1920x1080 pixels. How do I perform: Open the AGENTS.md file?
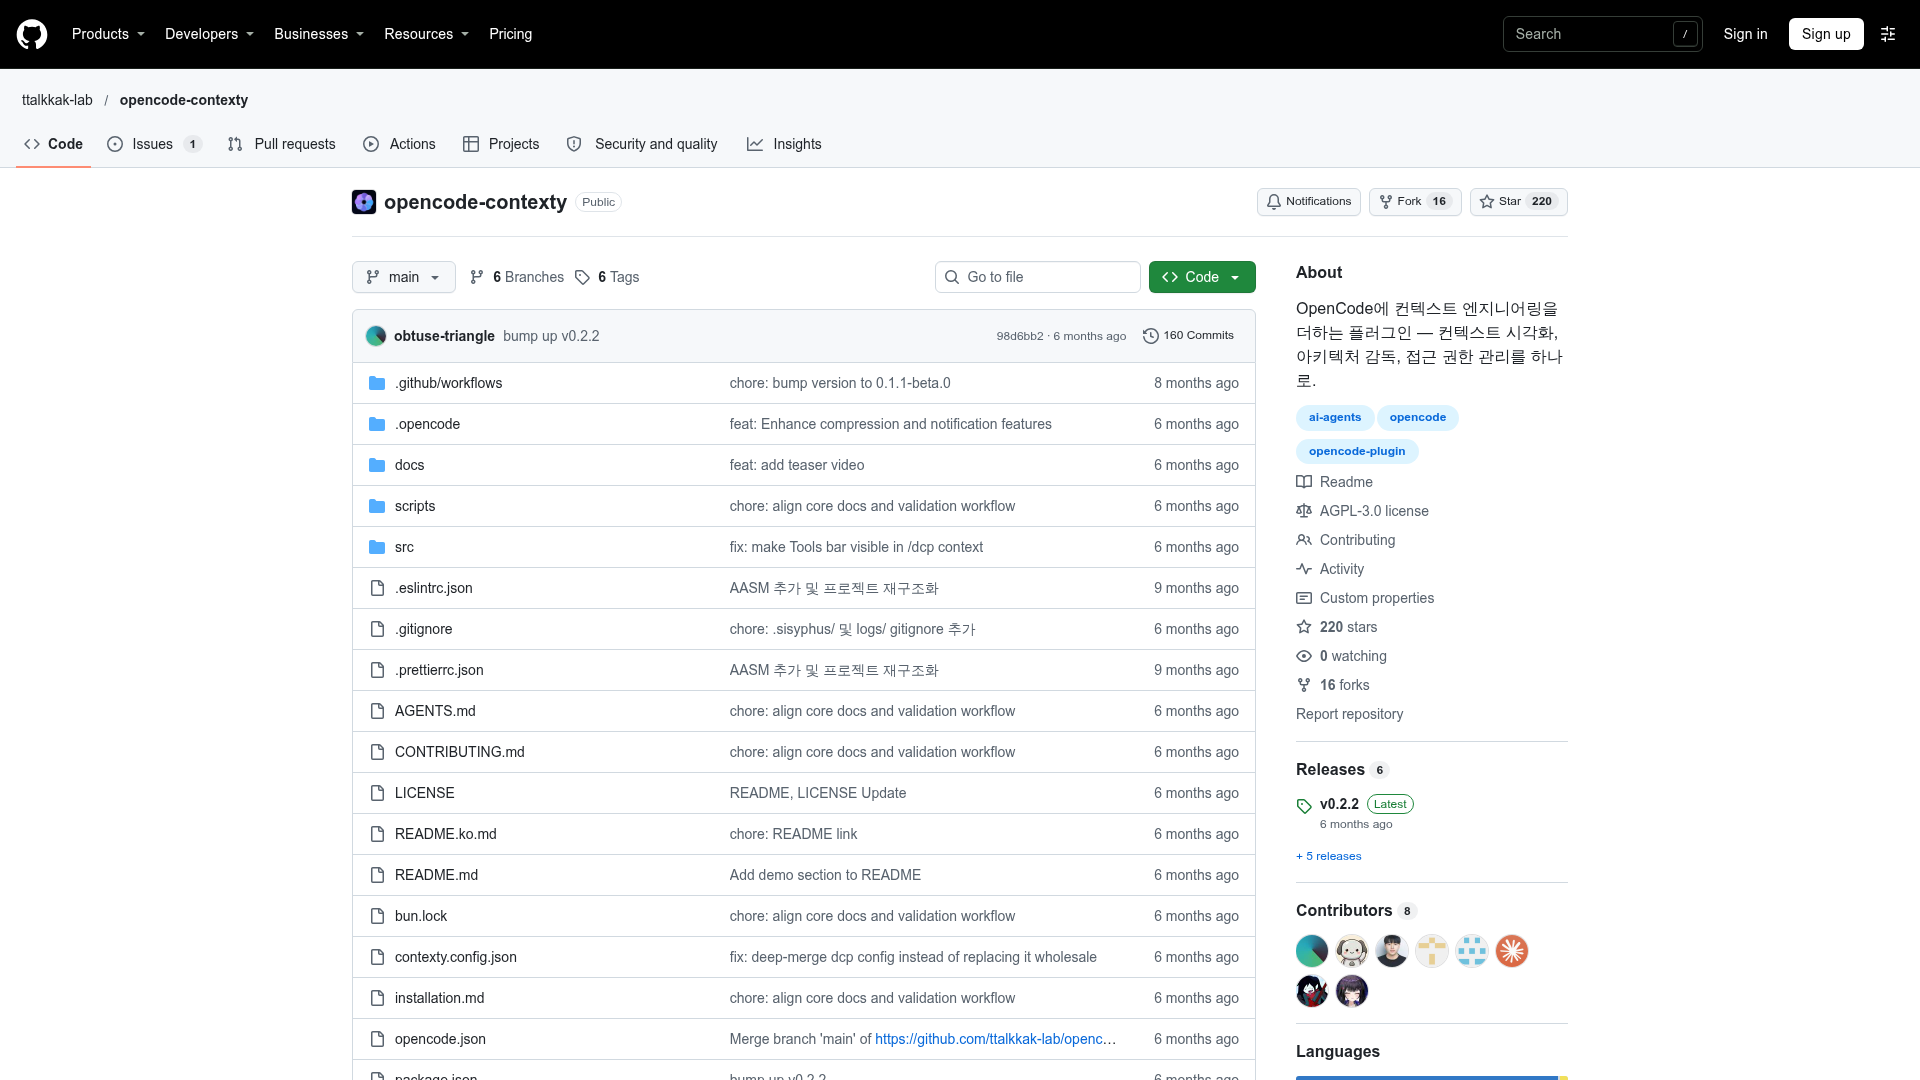pos(435,711)
